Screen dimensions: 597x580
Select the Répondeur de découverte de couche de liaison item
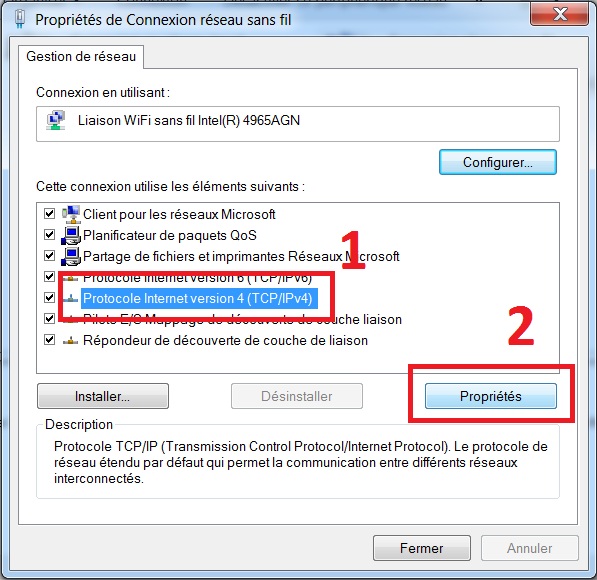click(x=225, y=340)
